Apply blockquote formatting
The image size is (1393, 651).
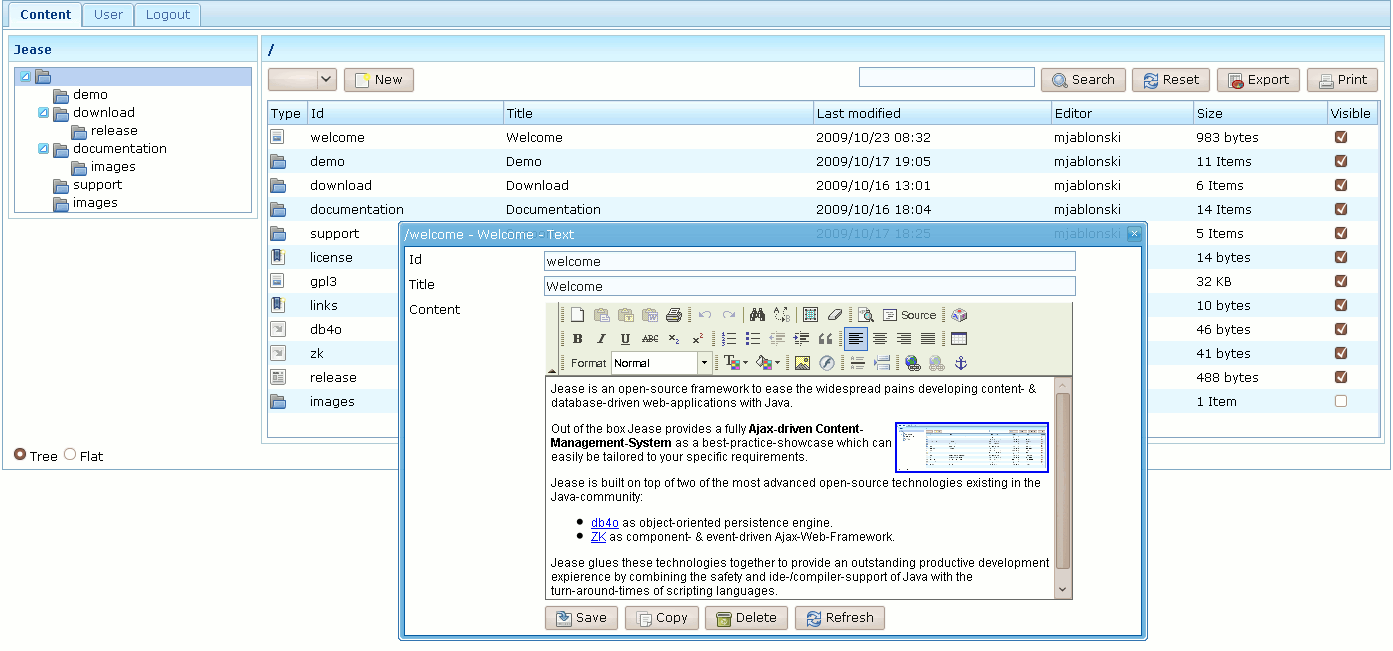(825, 339)
